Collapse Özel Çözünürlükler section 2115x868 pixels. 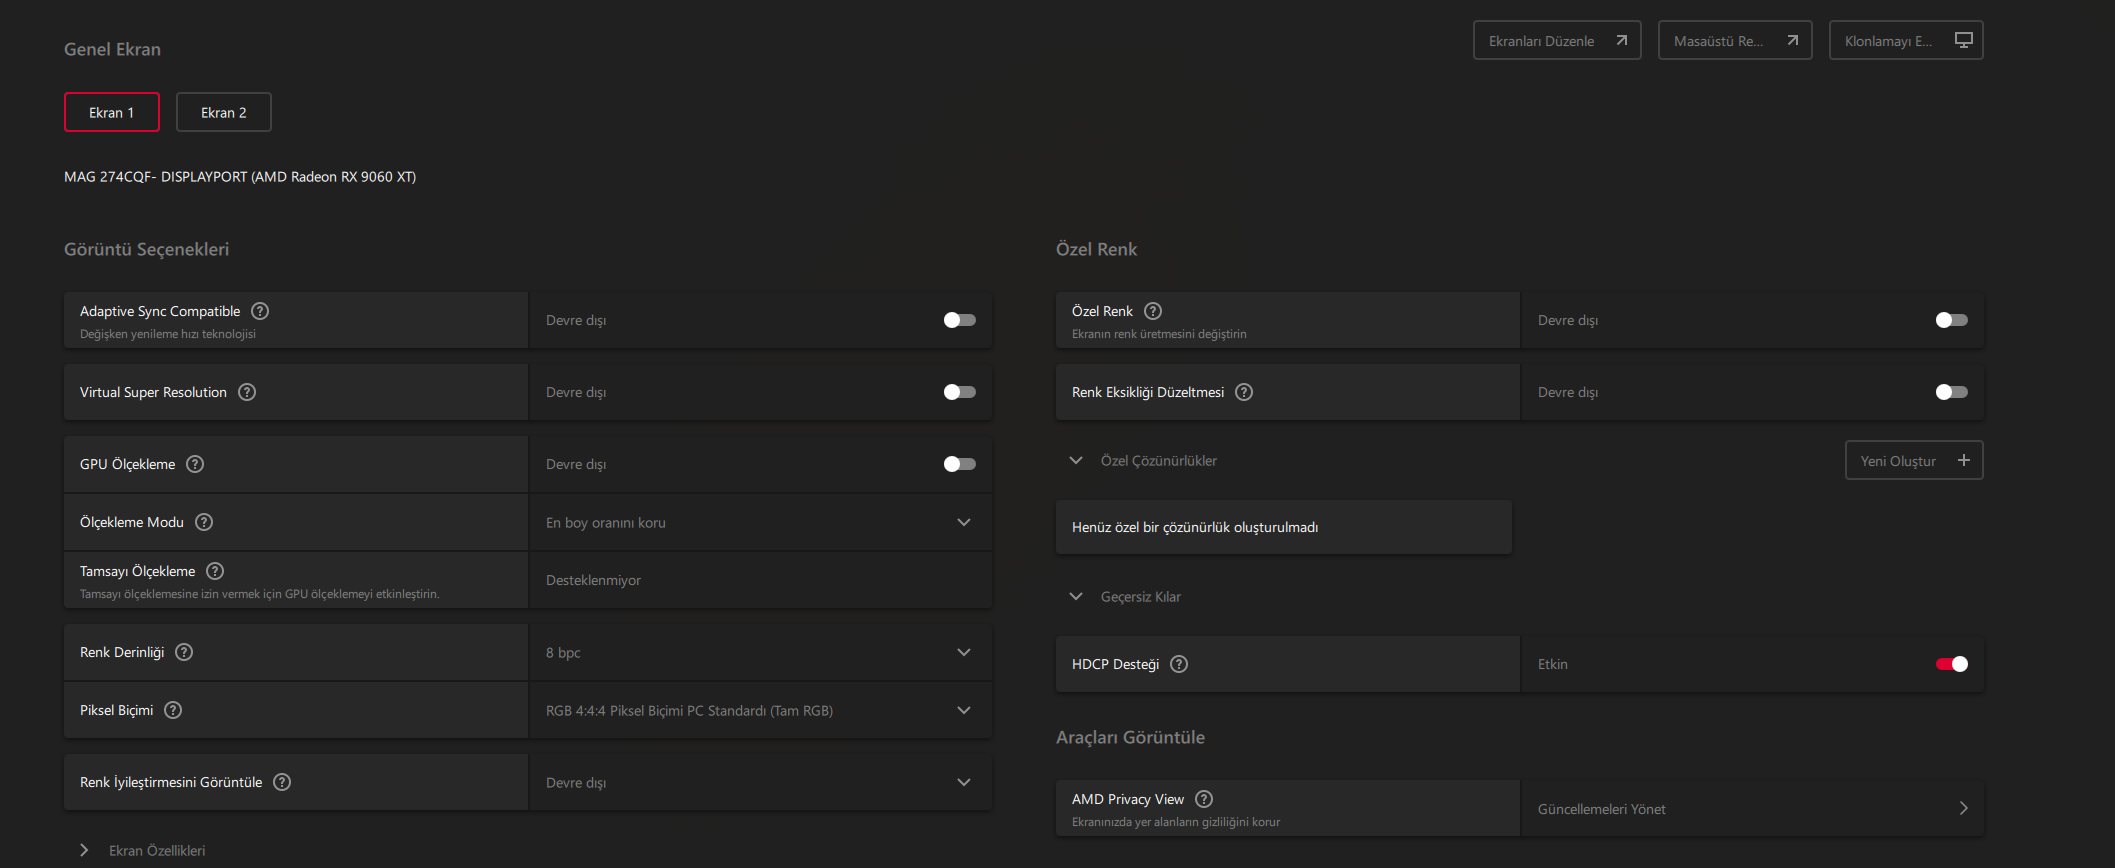[1076, 460]
